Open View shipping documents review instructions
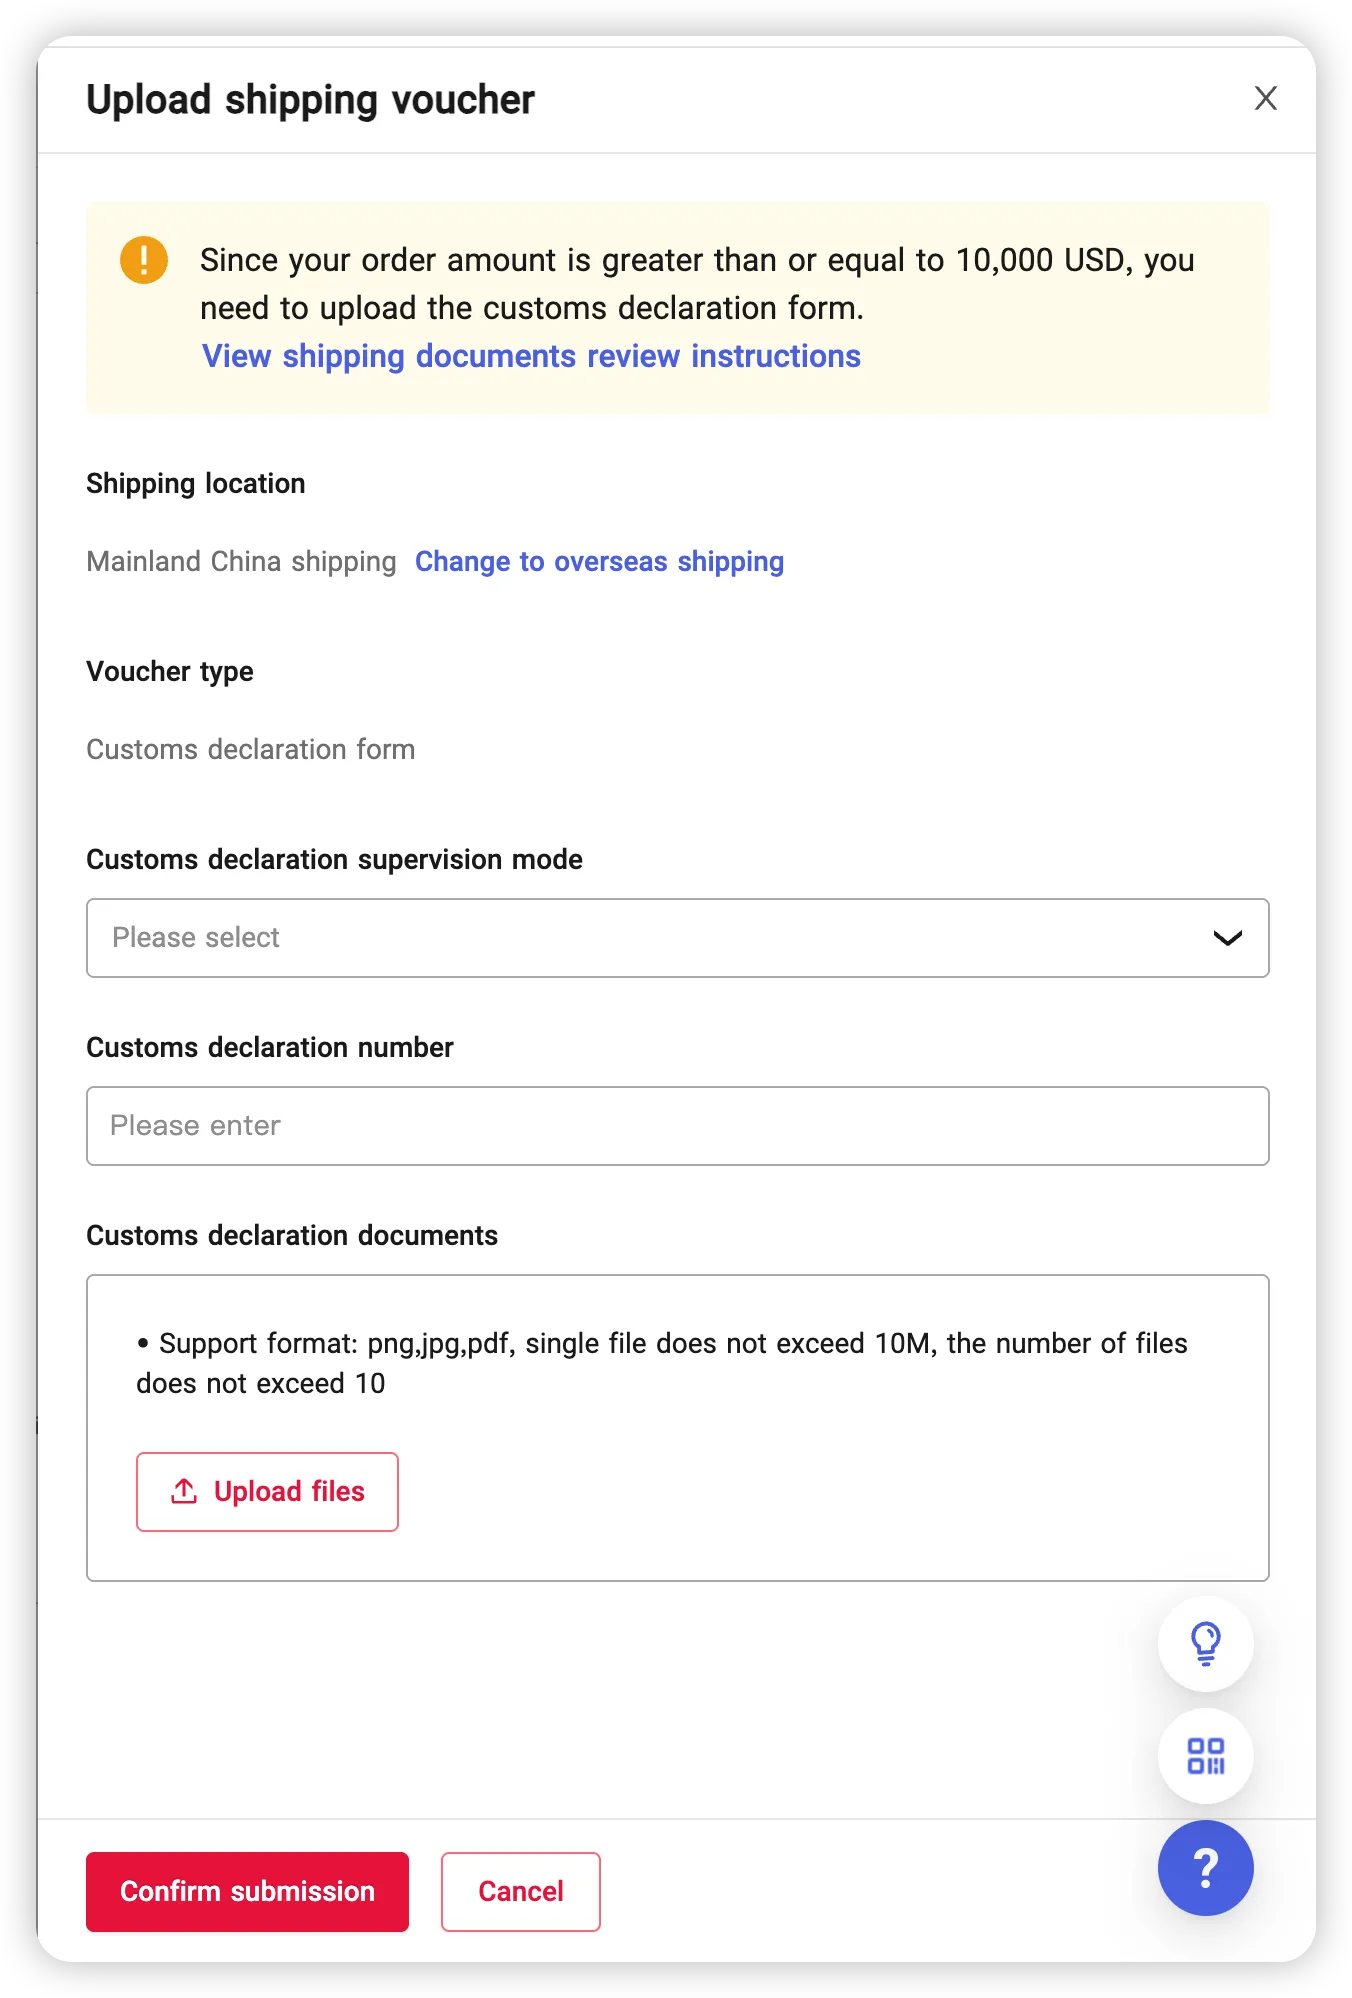1352x1998 pixels. [x=530, y=356]
